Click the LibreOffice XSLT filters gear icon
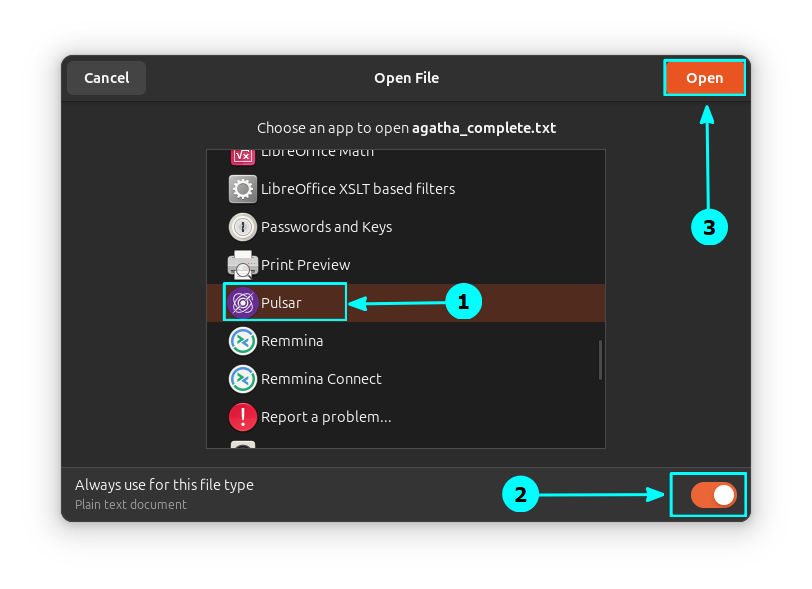The image size is (812, 589). pos(243,189)
